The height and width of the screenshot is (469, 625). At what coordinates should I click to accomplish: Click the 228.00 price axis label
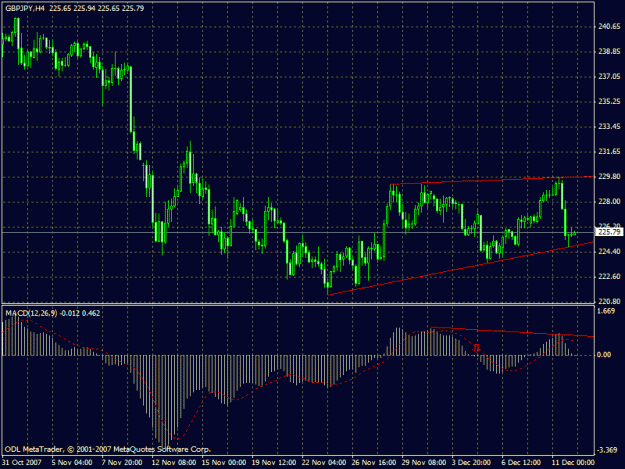pyautogui.click(x=609, y=202)
